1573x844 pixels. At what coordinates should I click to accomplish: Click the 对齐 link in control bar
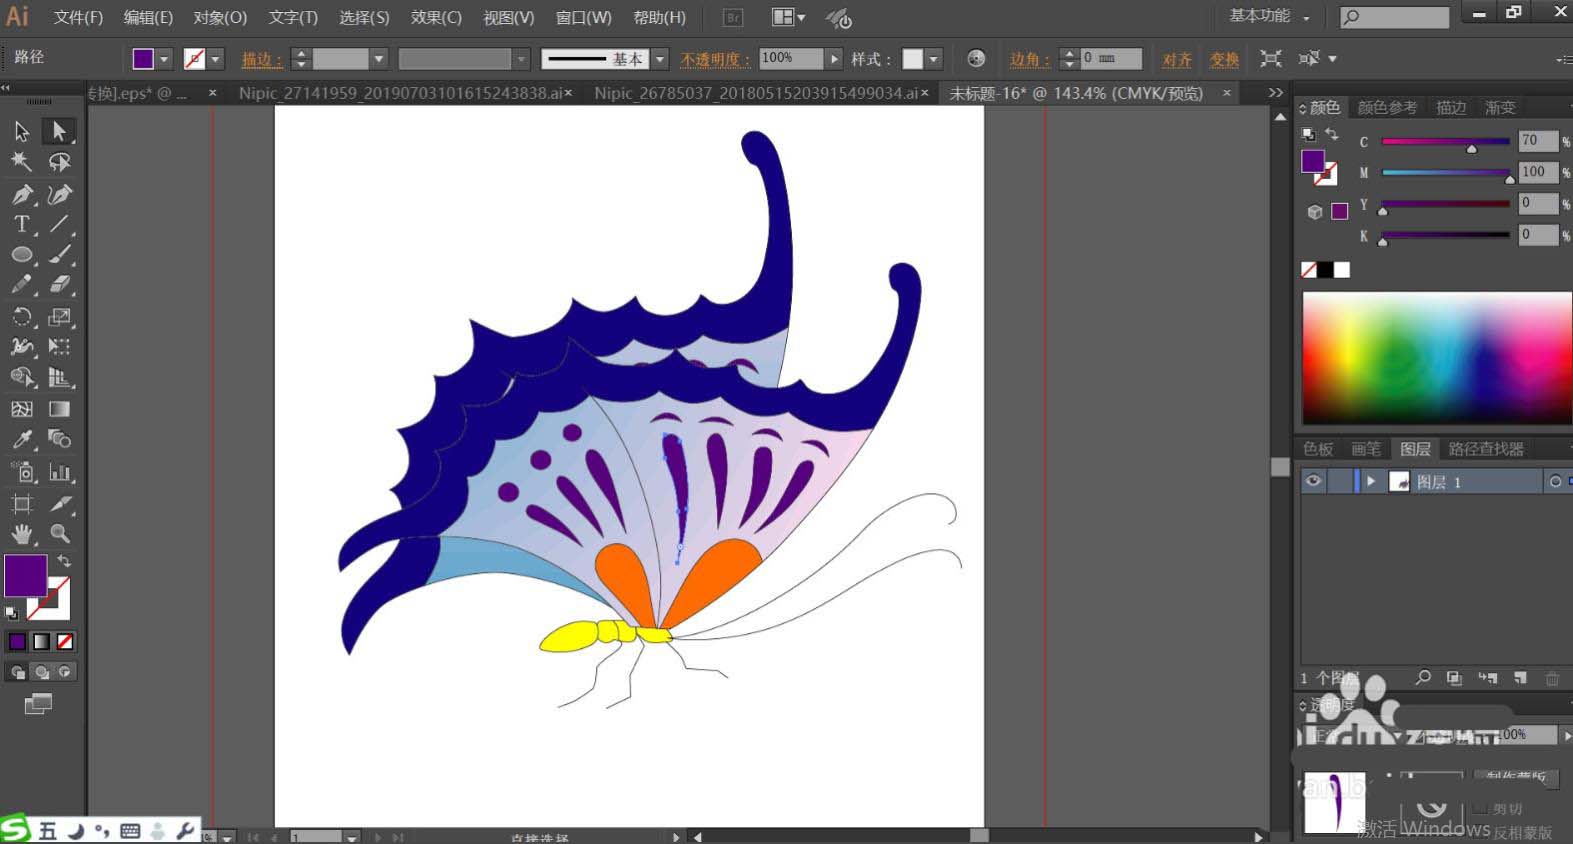click(1176, 59)
